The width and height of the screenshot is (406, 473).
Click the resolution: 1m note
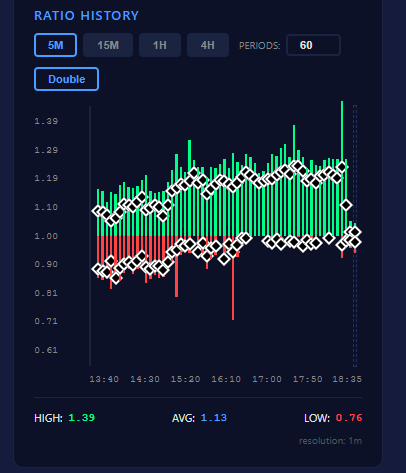click(330, 441)
